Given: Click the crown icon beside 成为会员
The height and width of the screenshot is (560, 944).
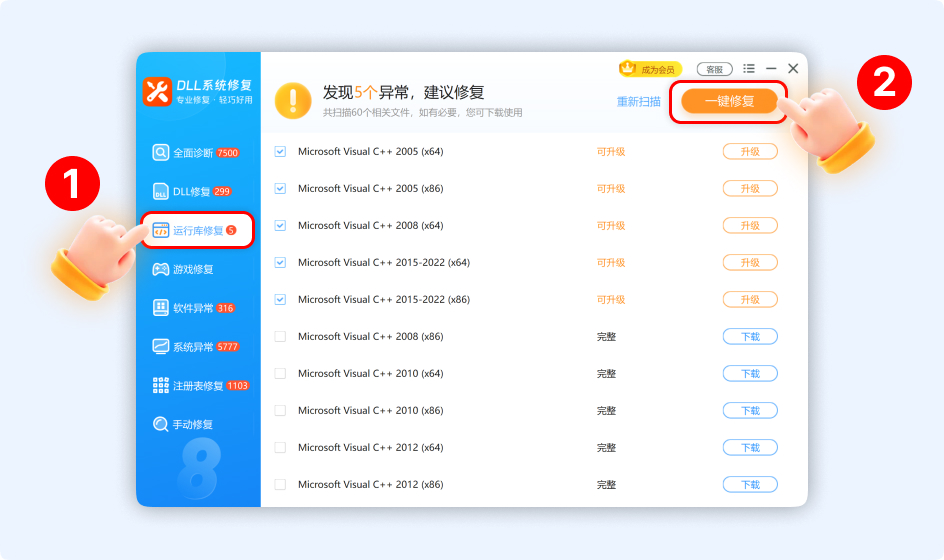Looking at the screenshot, I should [x=628, y=68].
